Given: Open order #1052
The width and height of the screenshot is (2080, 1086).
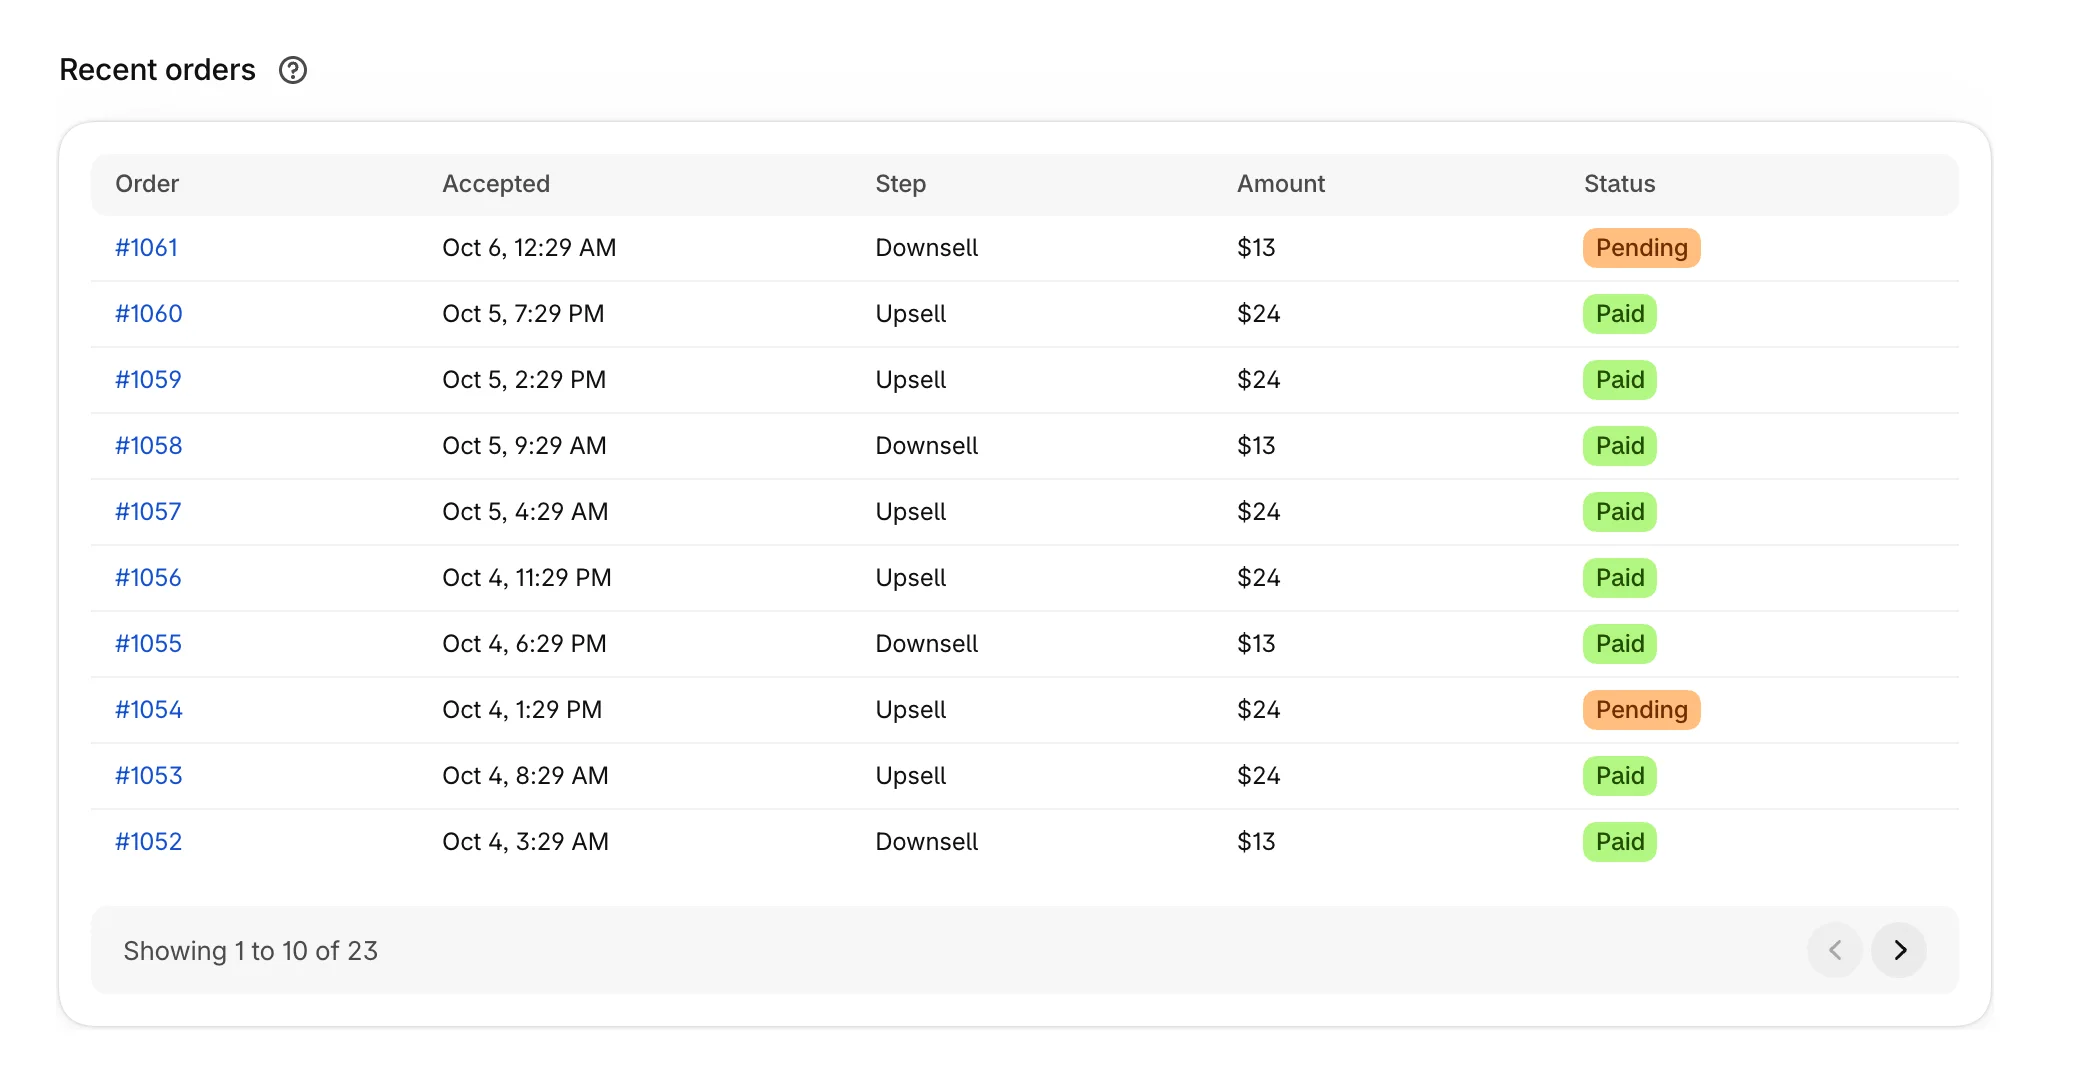Looking at the screenshot, I should (x=148, y=842).
